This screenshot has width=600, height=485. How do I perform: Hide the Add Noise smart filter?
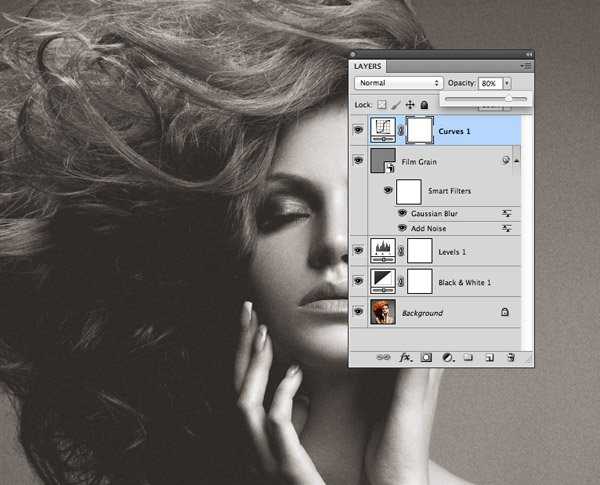coord(403,228)
